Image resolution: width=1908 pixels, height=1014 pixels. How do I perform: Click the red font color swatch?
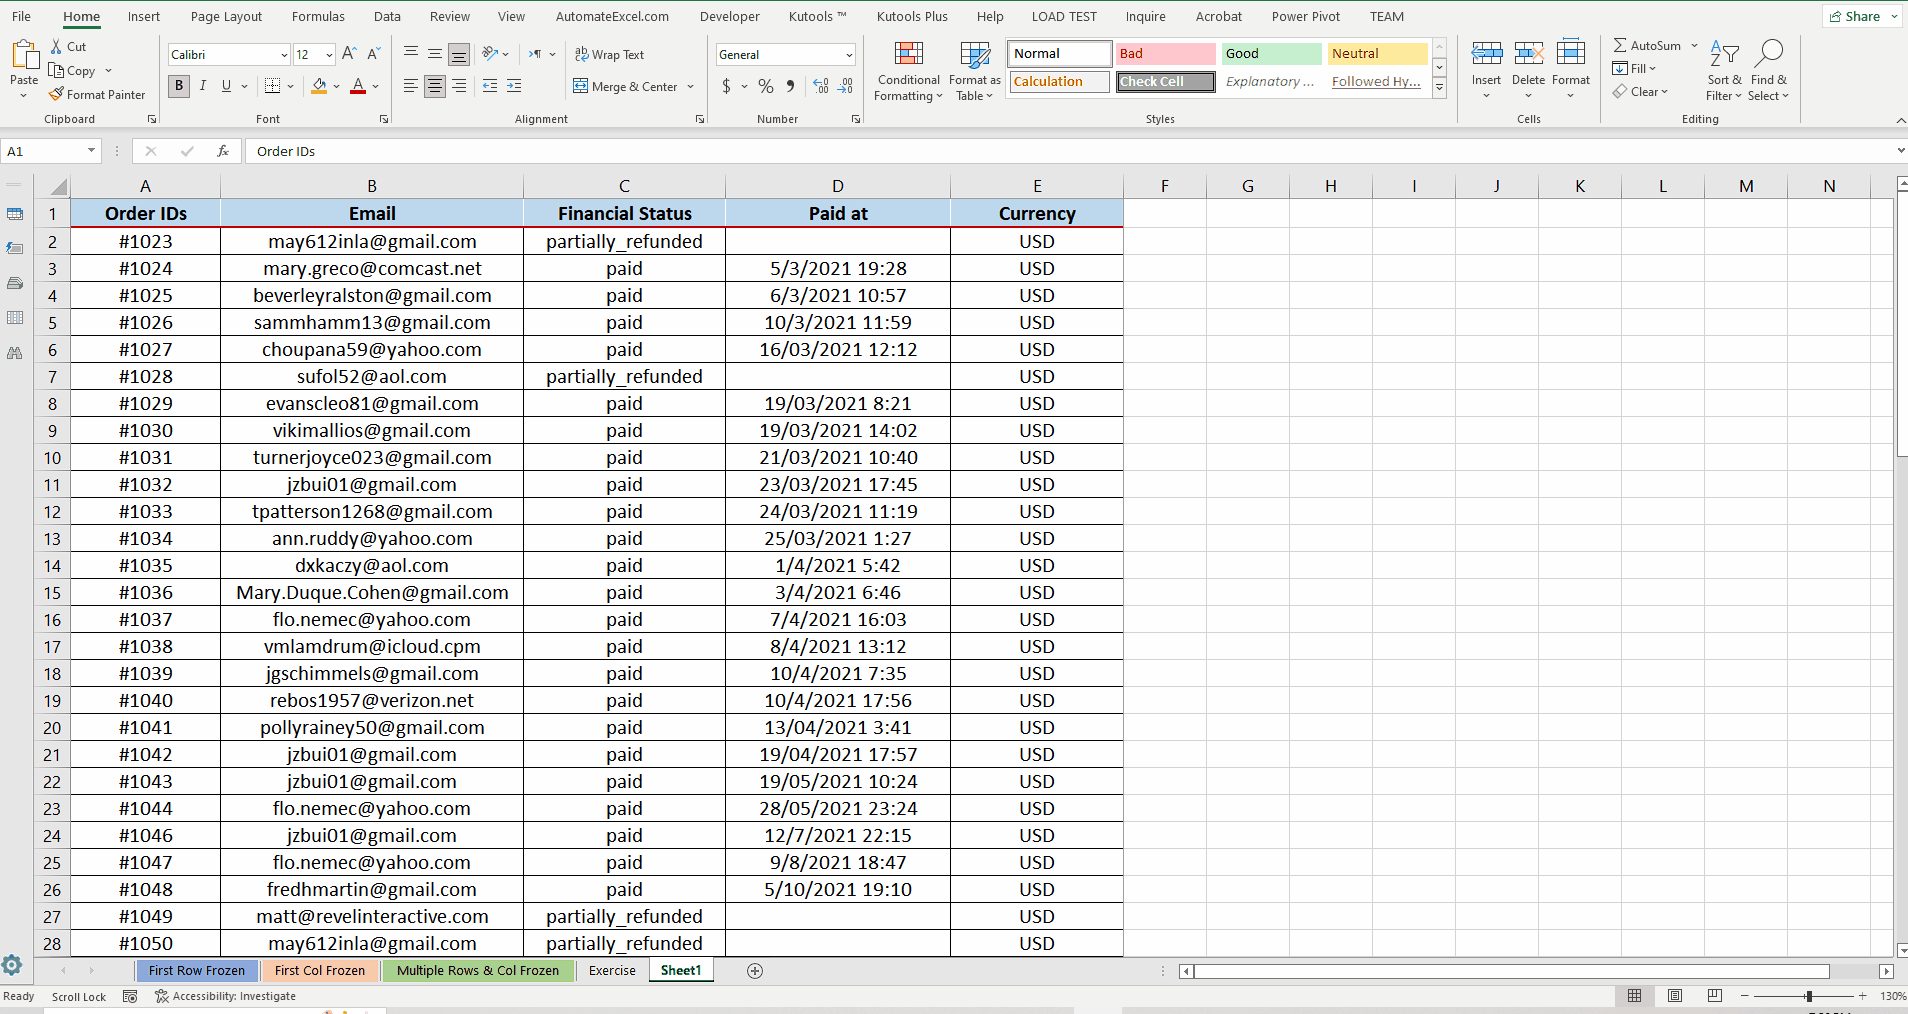[x=358, y=93]
